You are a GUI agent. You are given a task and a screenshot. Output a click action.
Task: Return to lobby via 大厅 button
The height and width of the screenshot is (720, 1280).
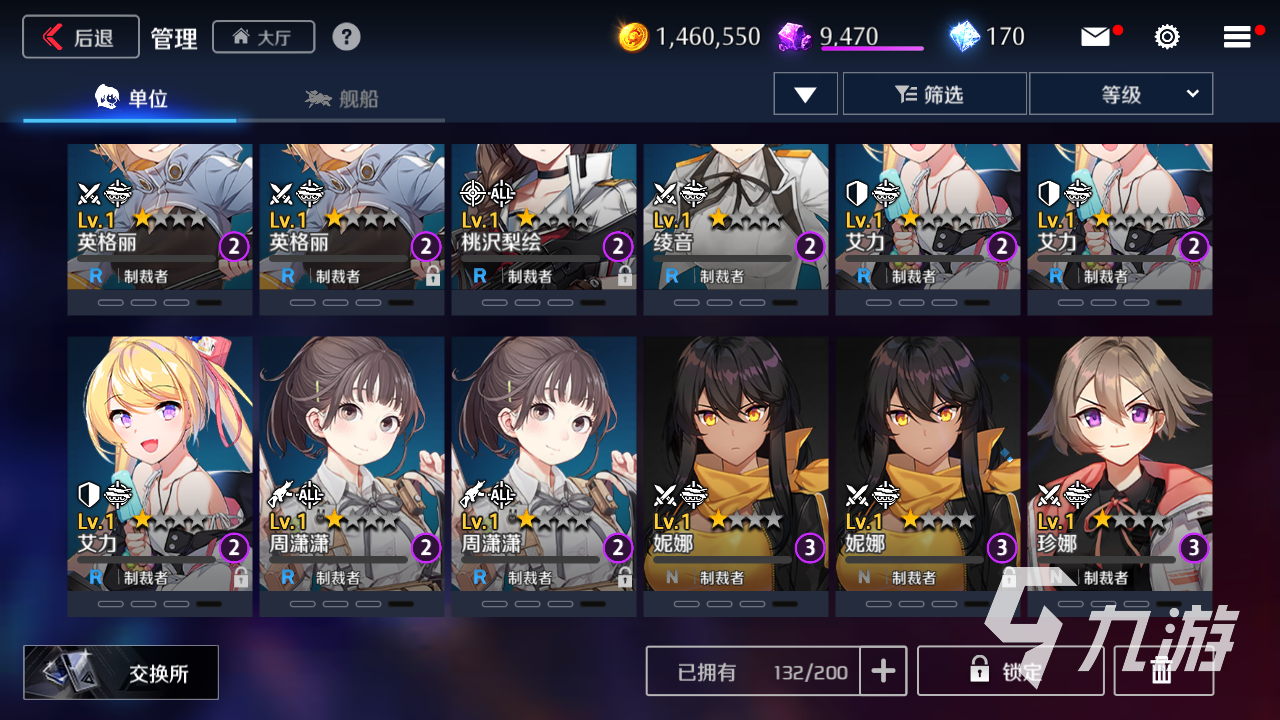pyautogui.click(x=264, y=37)
